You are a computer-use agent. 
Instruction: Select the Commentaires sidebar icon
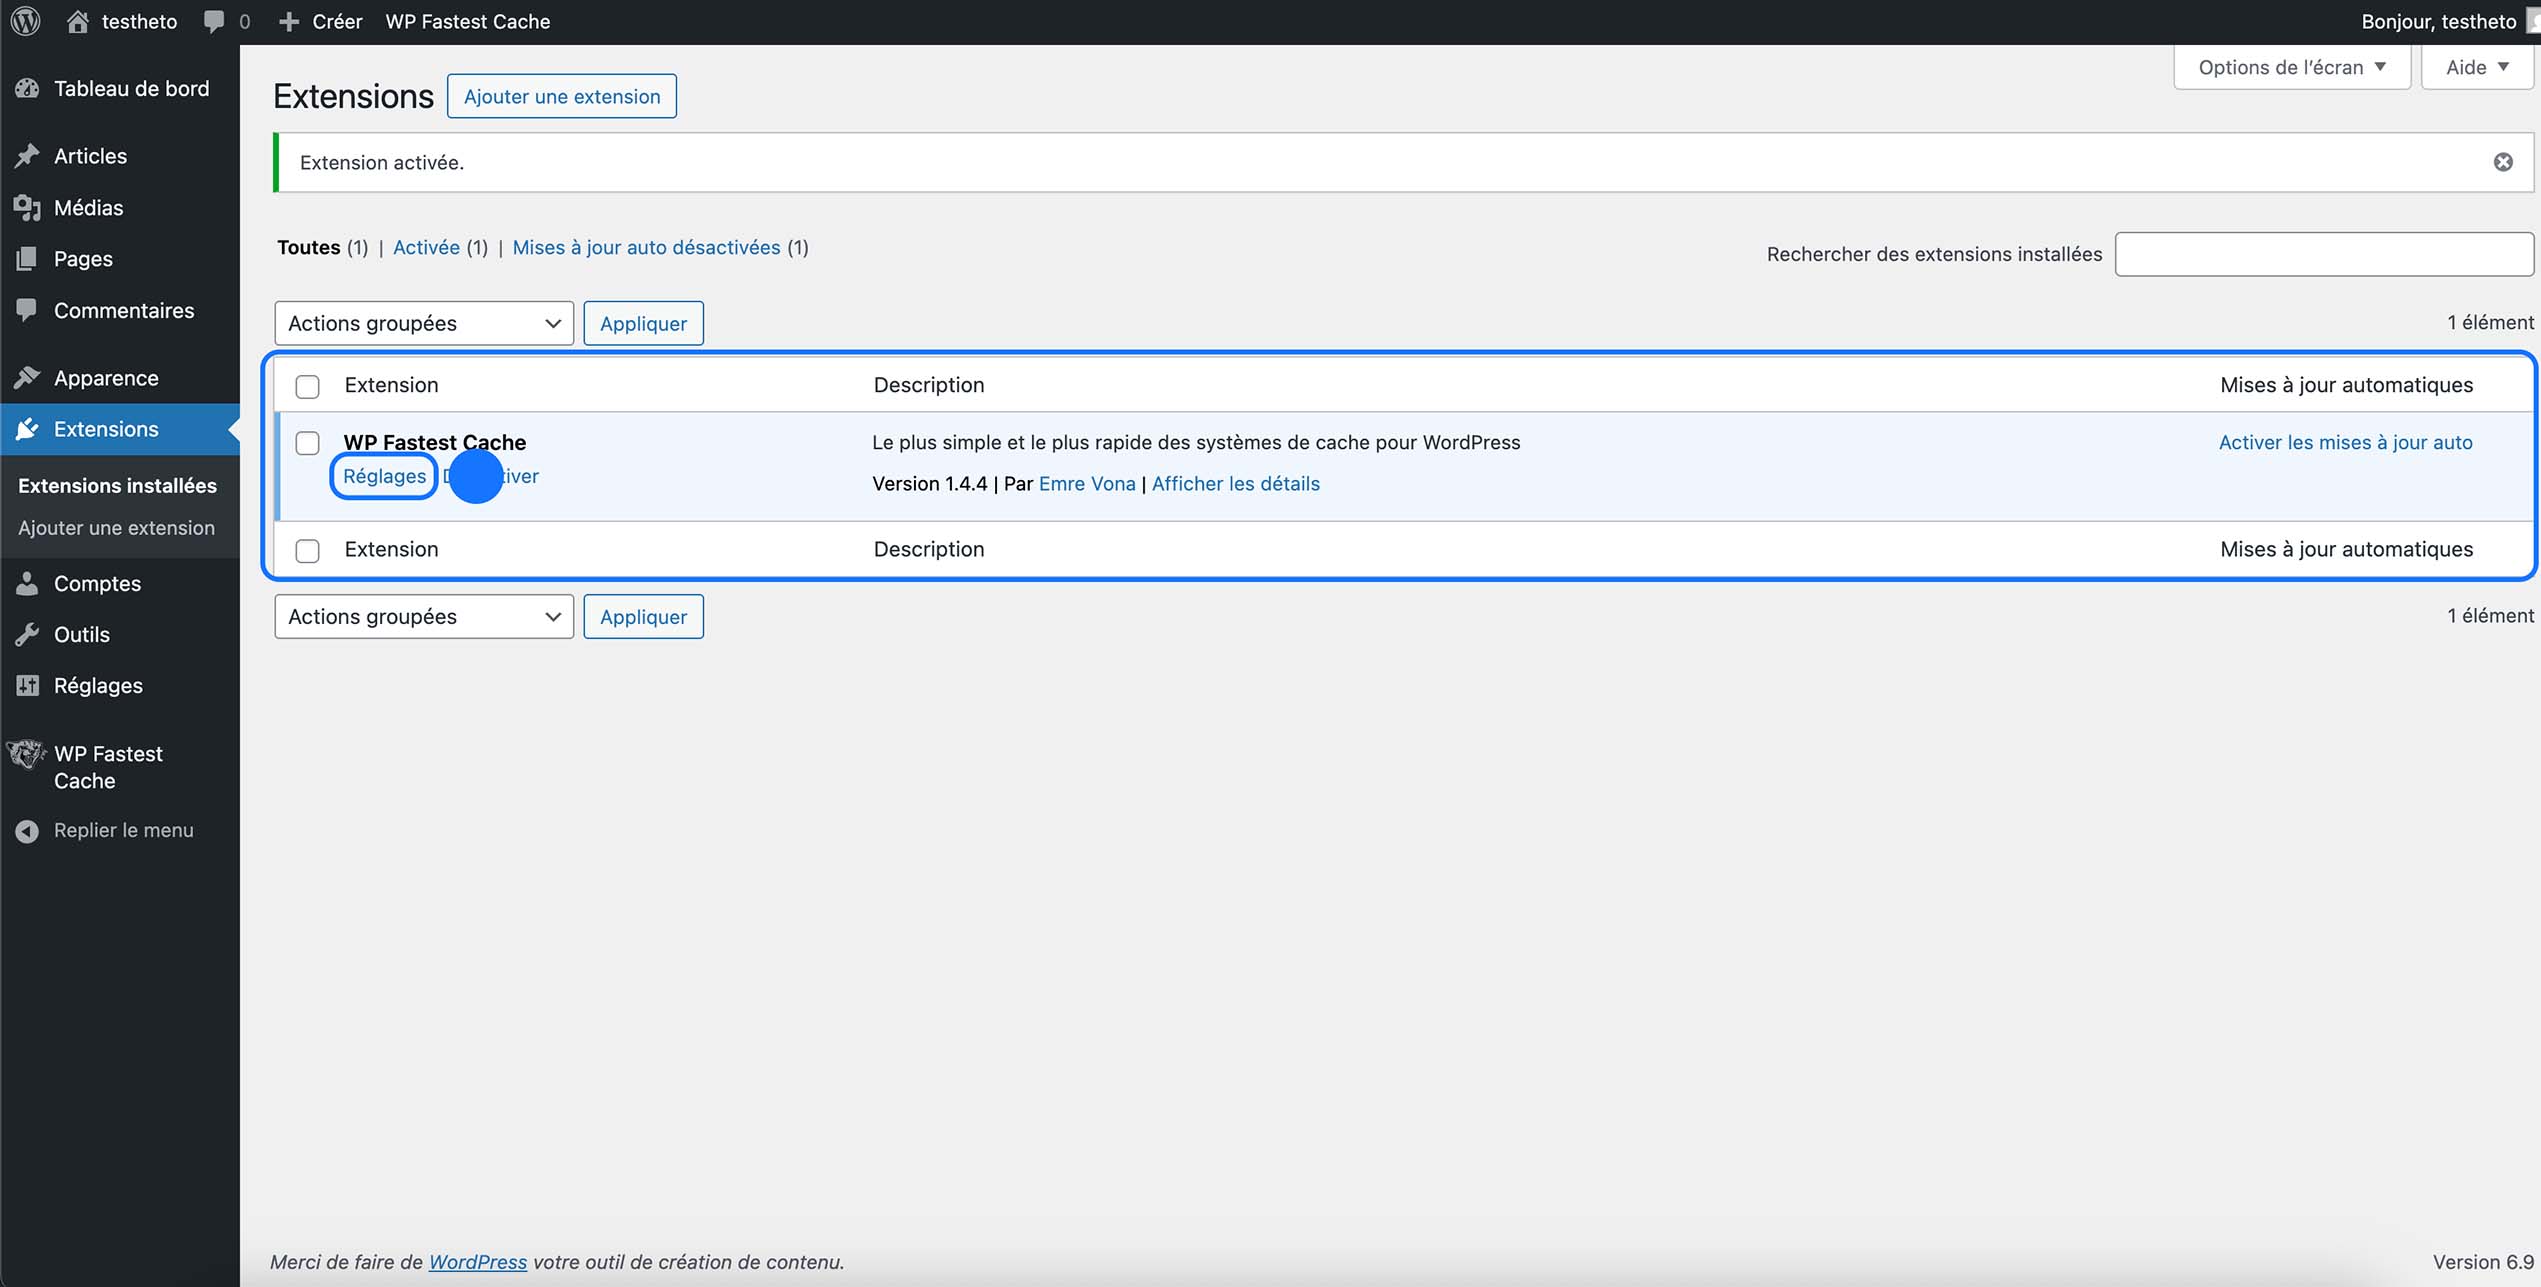pos(27,310)
